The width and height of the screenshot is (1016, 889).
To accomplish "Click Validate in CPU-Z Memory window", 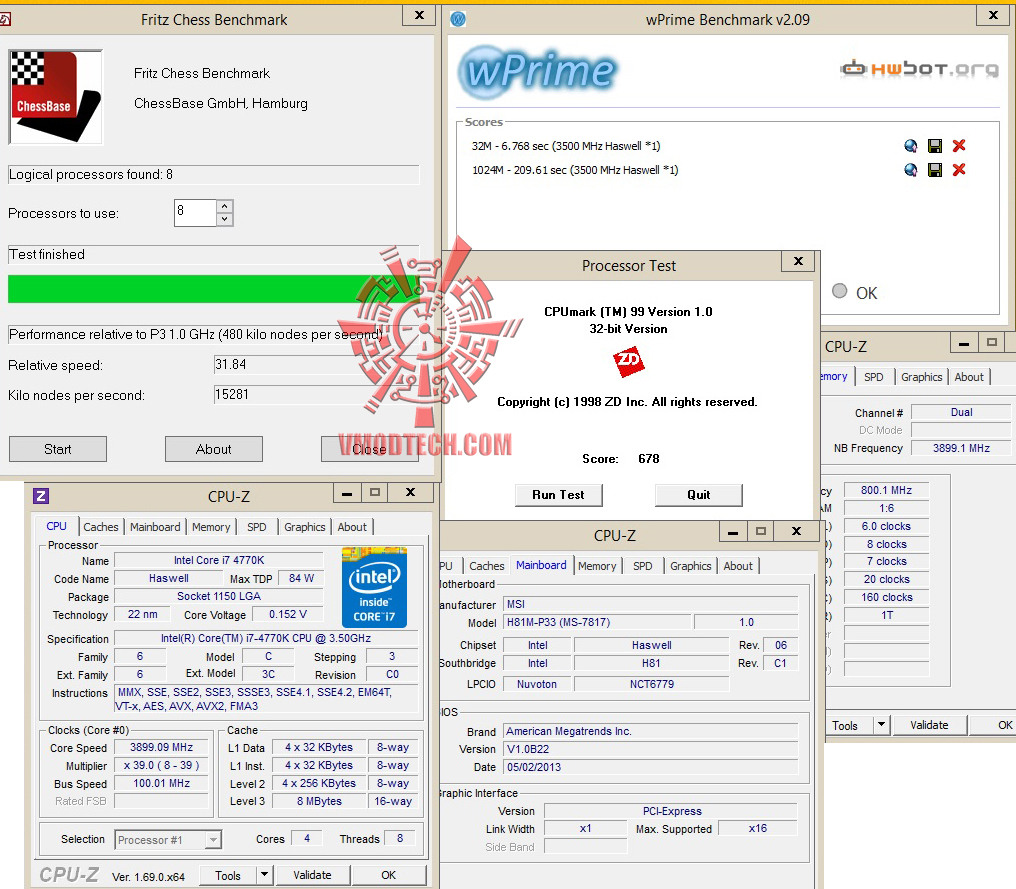I will (x=929, y=725).
